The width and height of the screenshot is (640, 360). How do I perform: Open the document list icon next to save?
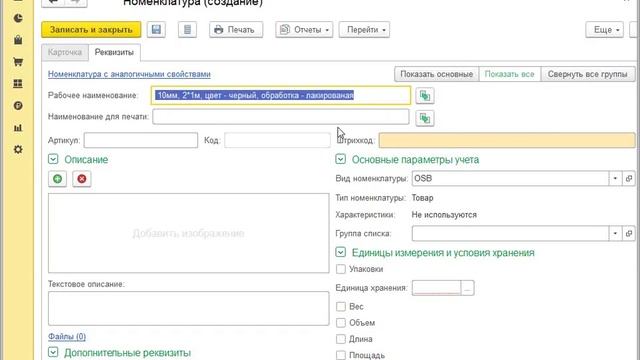point(187,30)
